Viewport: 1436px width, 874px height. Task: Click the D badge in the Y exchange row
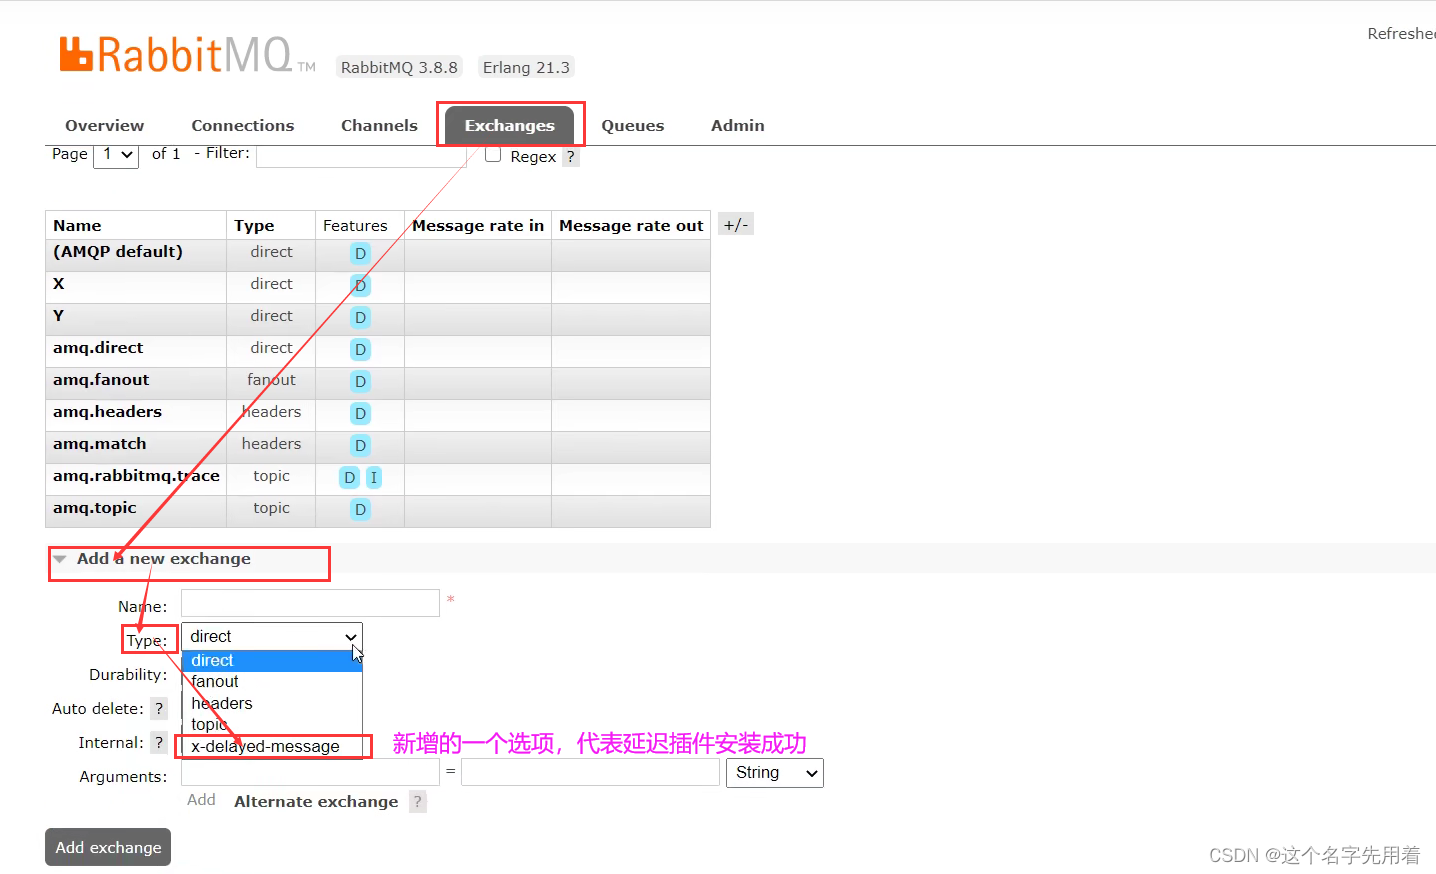click(x=360, y=317)
